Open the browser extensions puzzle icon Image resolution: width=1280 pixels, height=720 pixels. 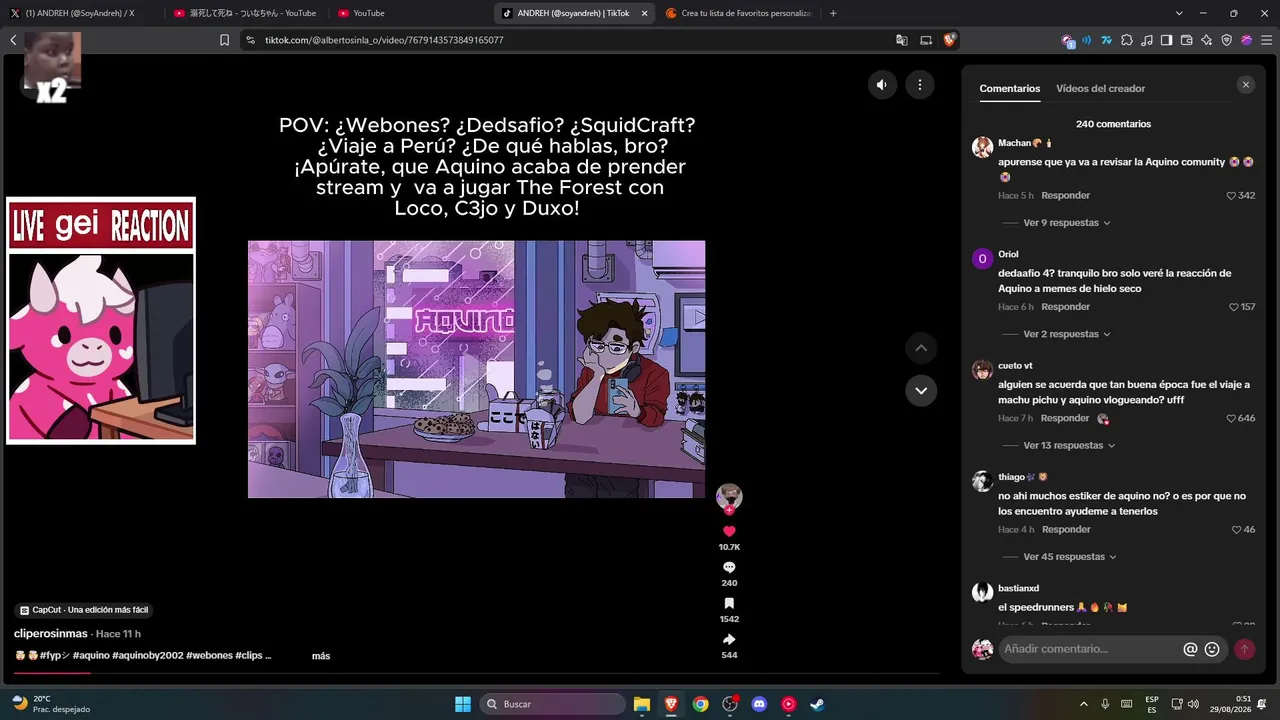tap(1127, 40)
